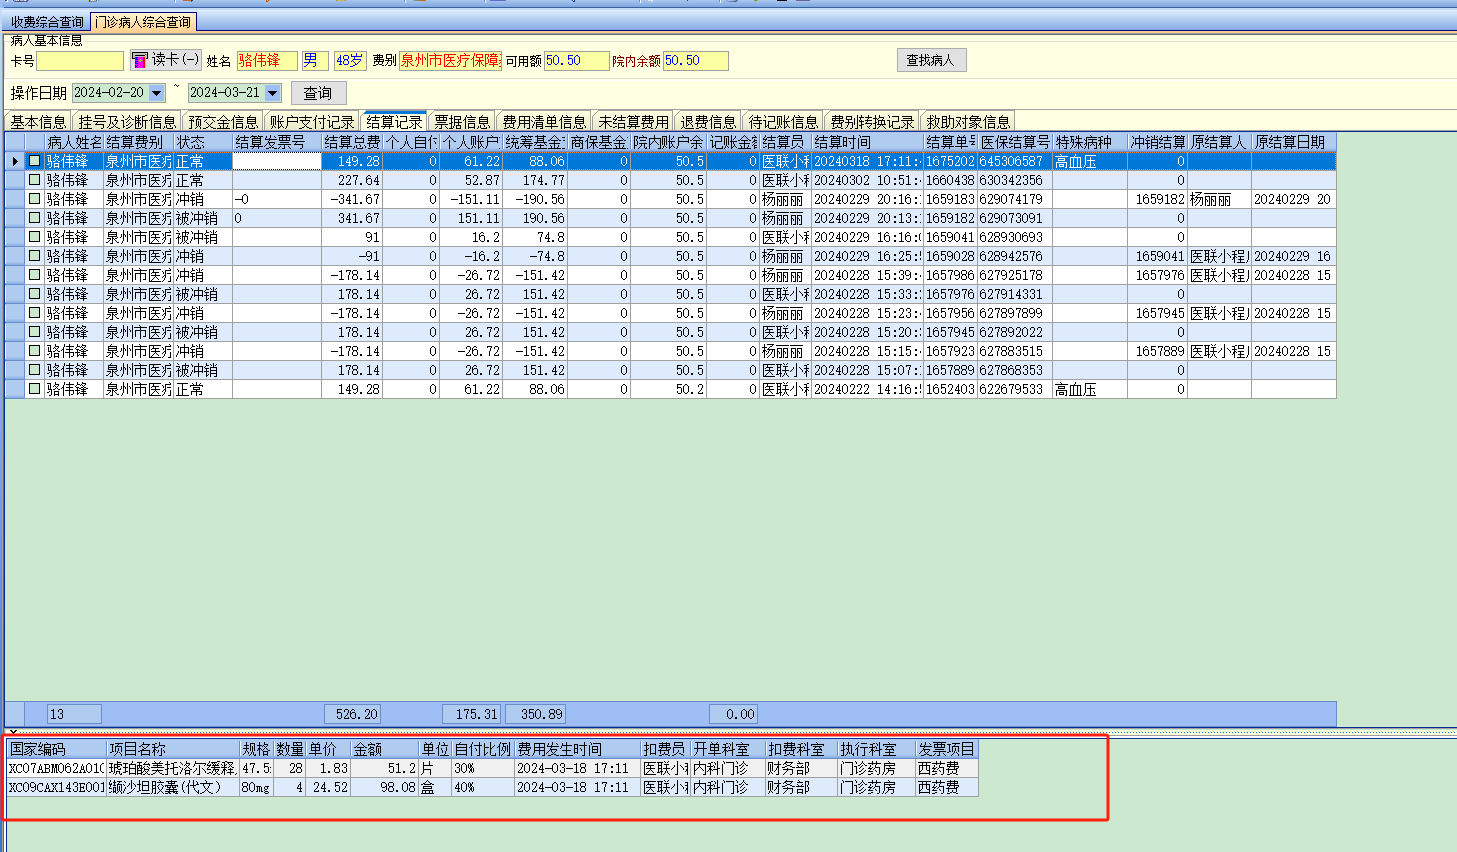Click the row indicator arrow of the first record
The height and width of the screenshot is (852, 1457).
15,161
